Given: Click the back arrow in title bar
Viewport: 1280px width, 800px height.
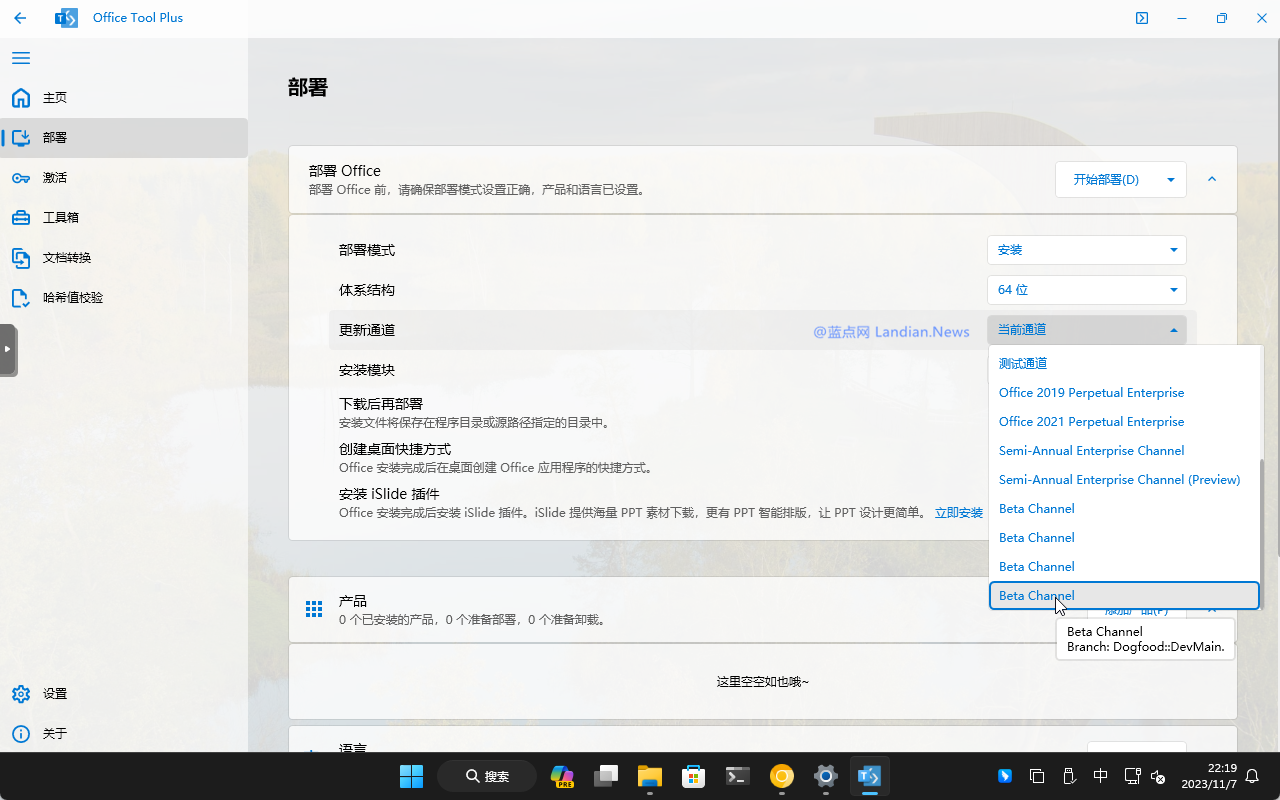Looking at the screenshot, I should pos(20,18).
